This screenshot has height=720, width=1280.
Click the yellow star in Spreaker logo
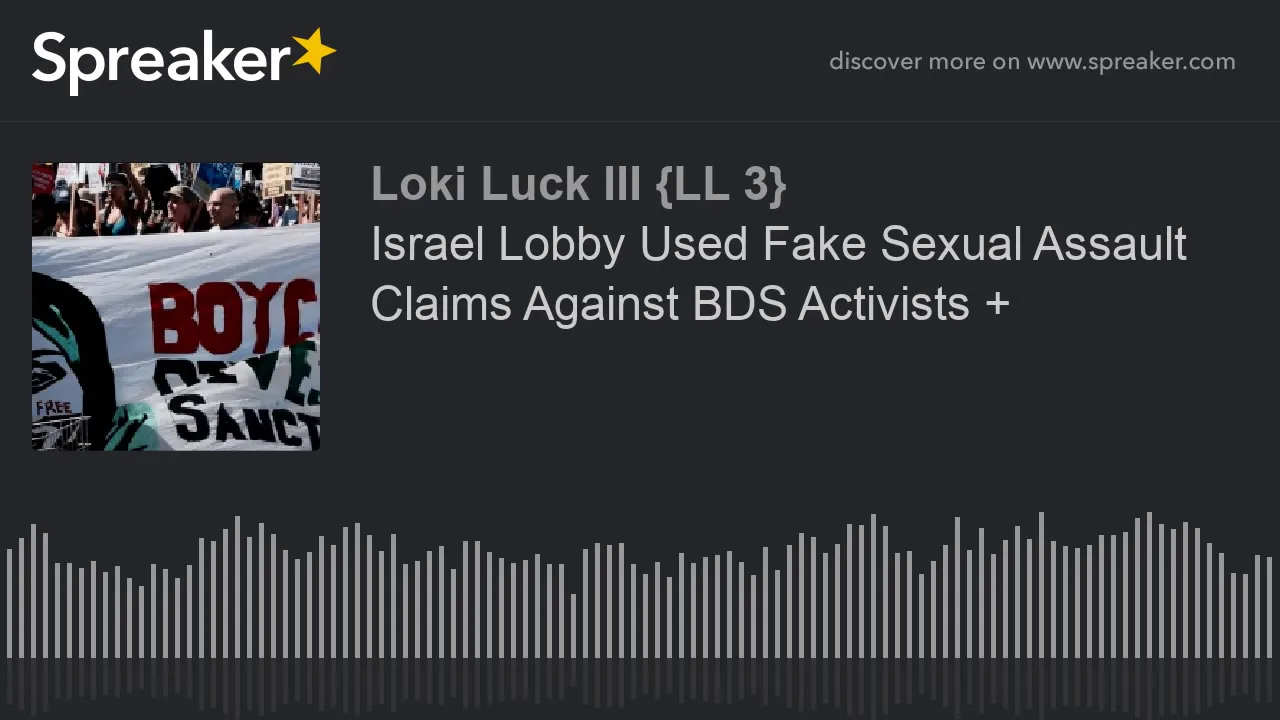[x=313, y=52]
